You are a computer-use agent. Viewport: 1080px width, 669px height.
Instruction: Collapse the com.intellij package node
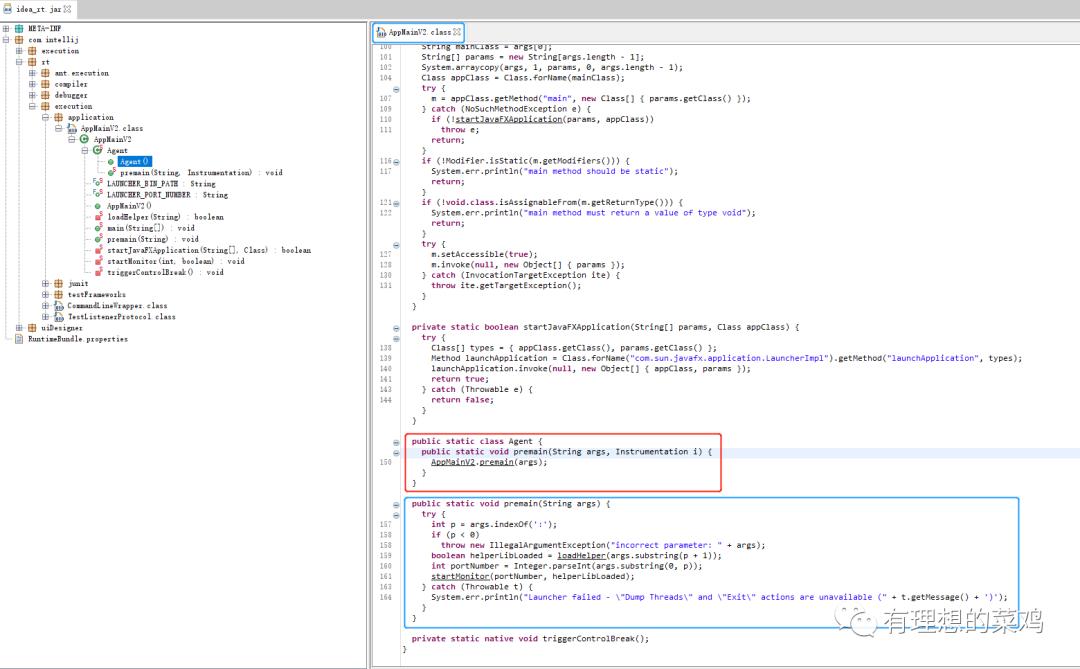tap(6, 40)
